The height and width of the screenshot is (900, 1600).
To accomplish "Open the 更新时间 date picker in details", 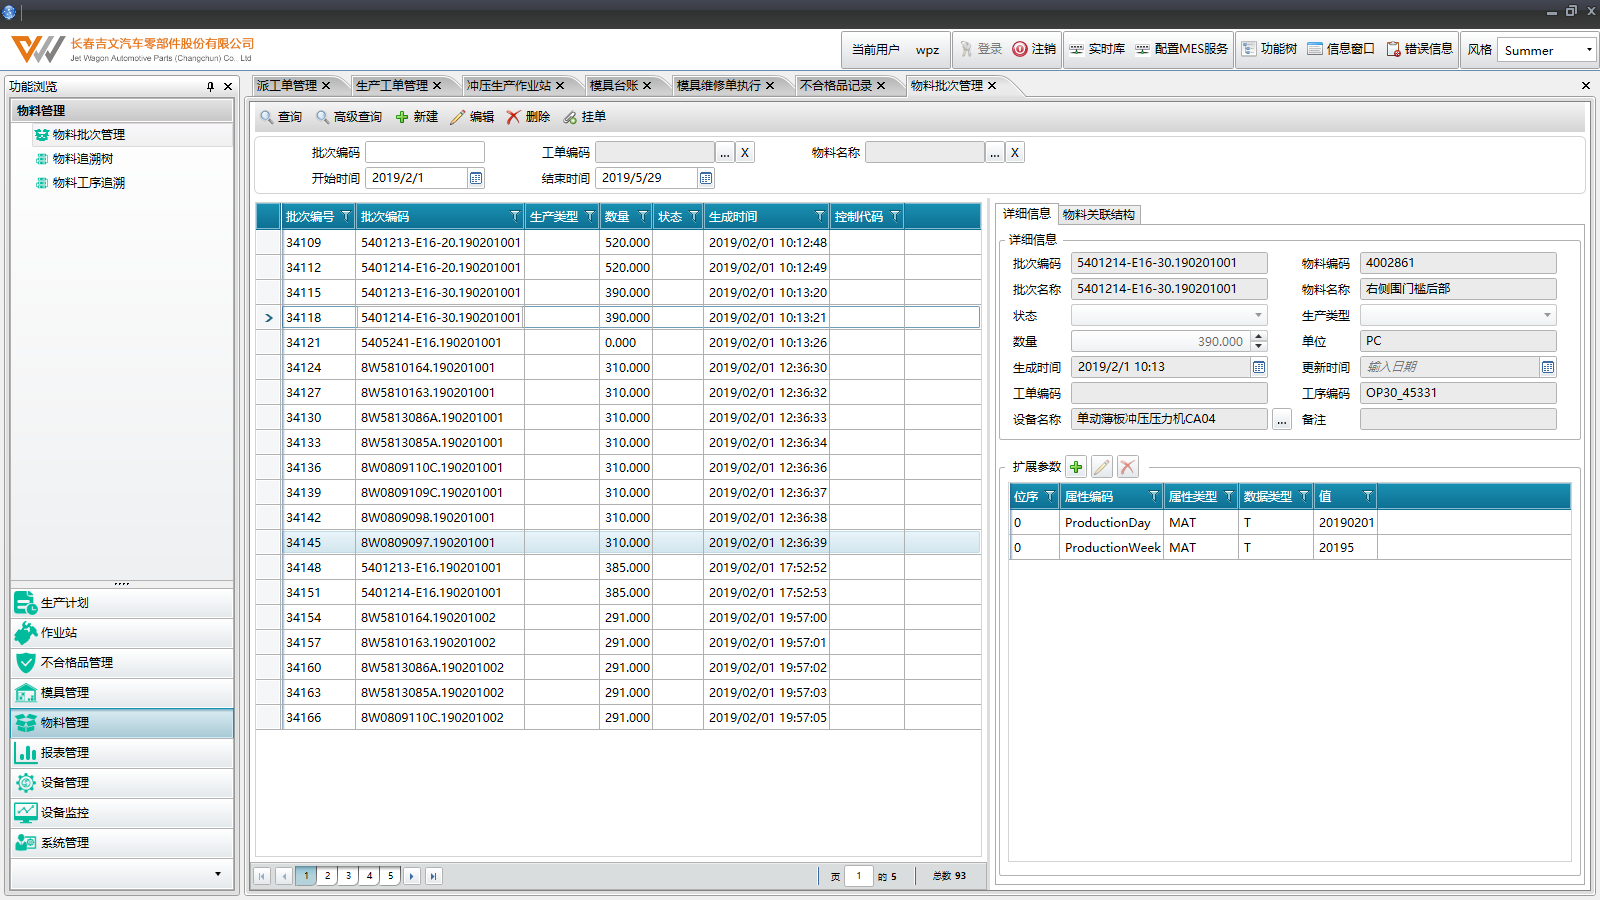I will [1548, 367].
